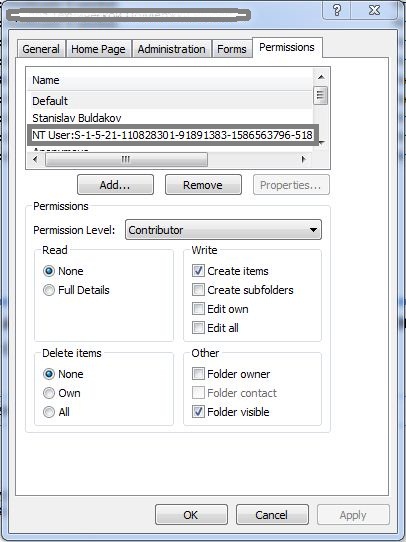406x542 pixels.
Task: Open the Administration tab
Action: coord(171,49)
